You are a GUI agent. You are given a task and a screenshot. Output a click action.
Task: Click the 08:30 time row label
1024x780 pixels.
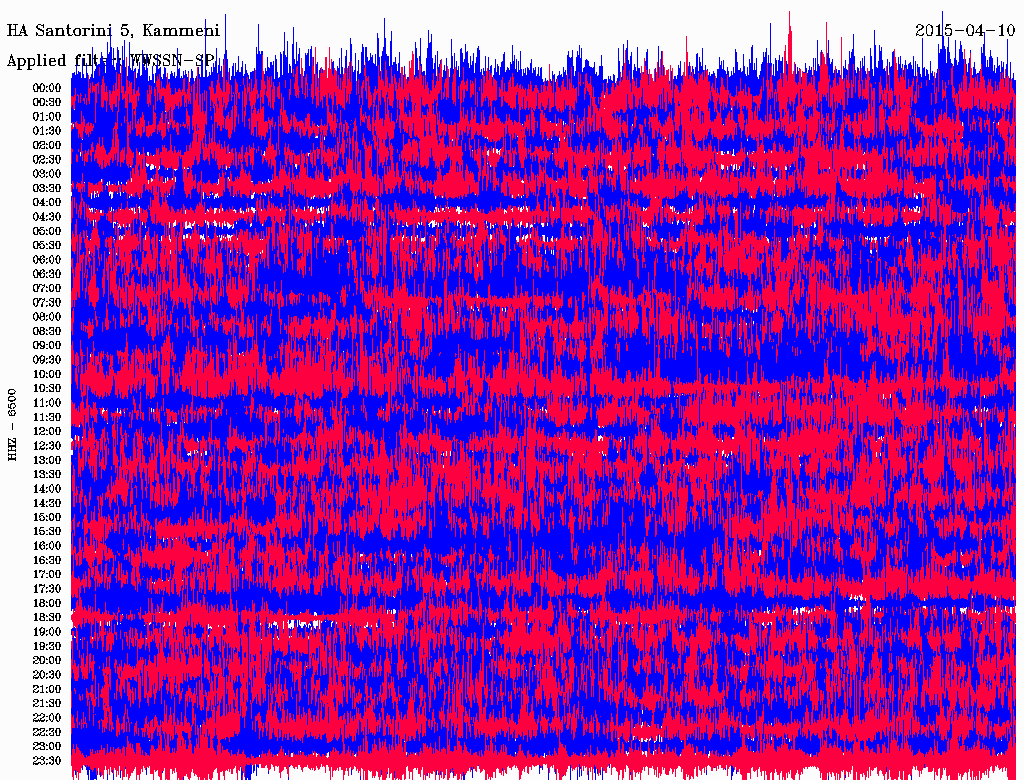pos(47,331)
